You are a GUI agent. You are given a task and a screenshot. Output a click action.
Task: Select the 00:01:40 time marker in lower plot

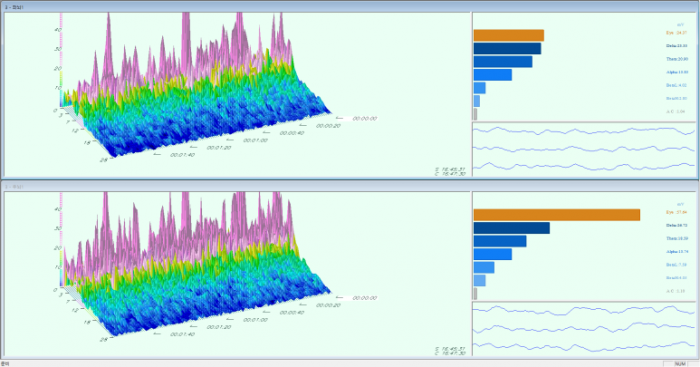click(x=182, y=334)
